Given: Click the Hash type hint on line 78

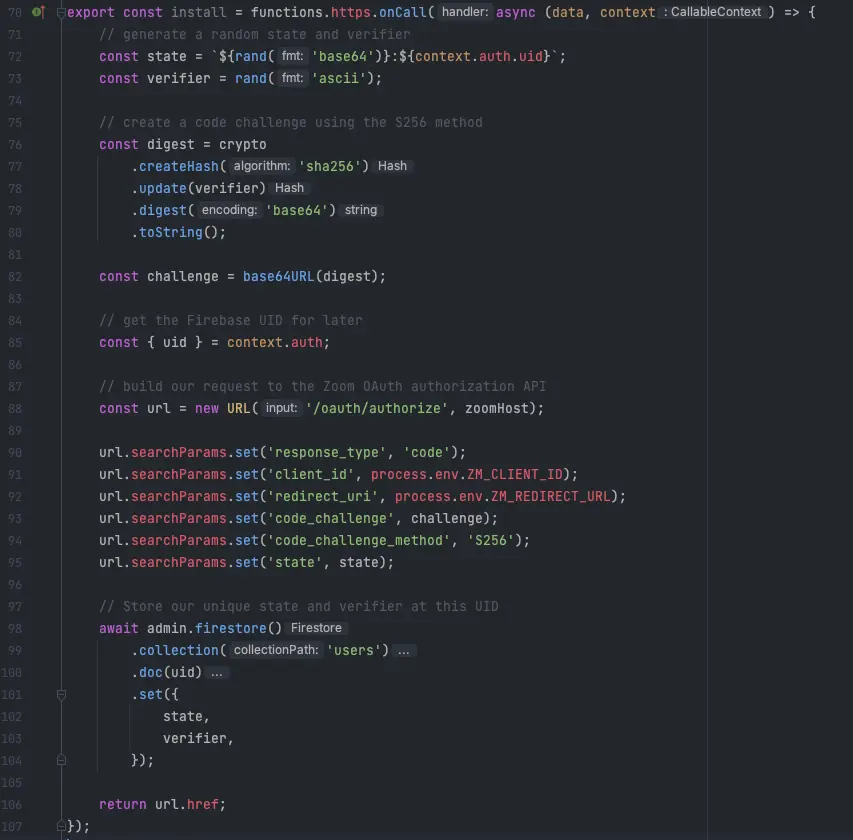Looking at the screenshot, I should (289, 188).
